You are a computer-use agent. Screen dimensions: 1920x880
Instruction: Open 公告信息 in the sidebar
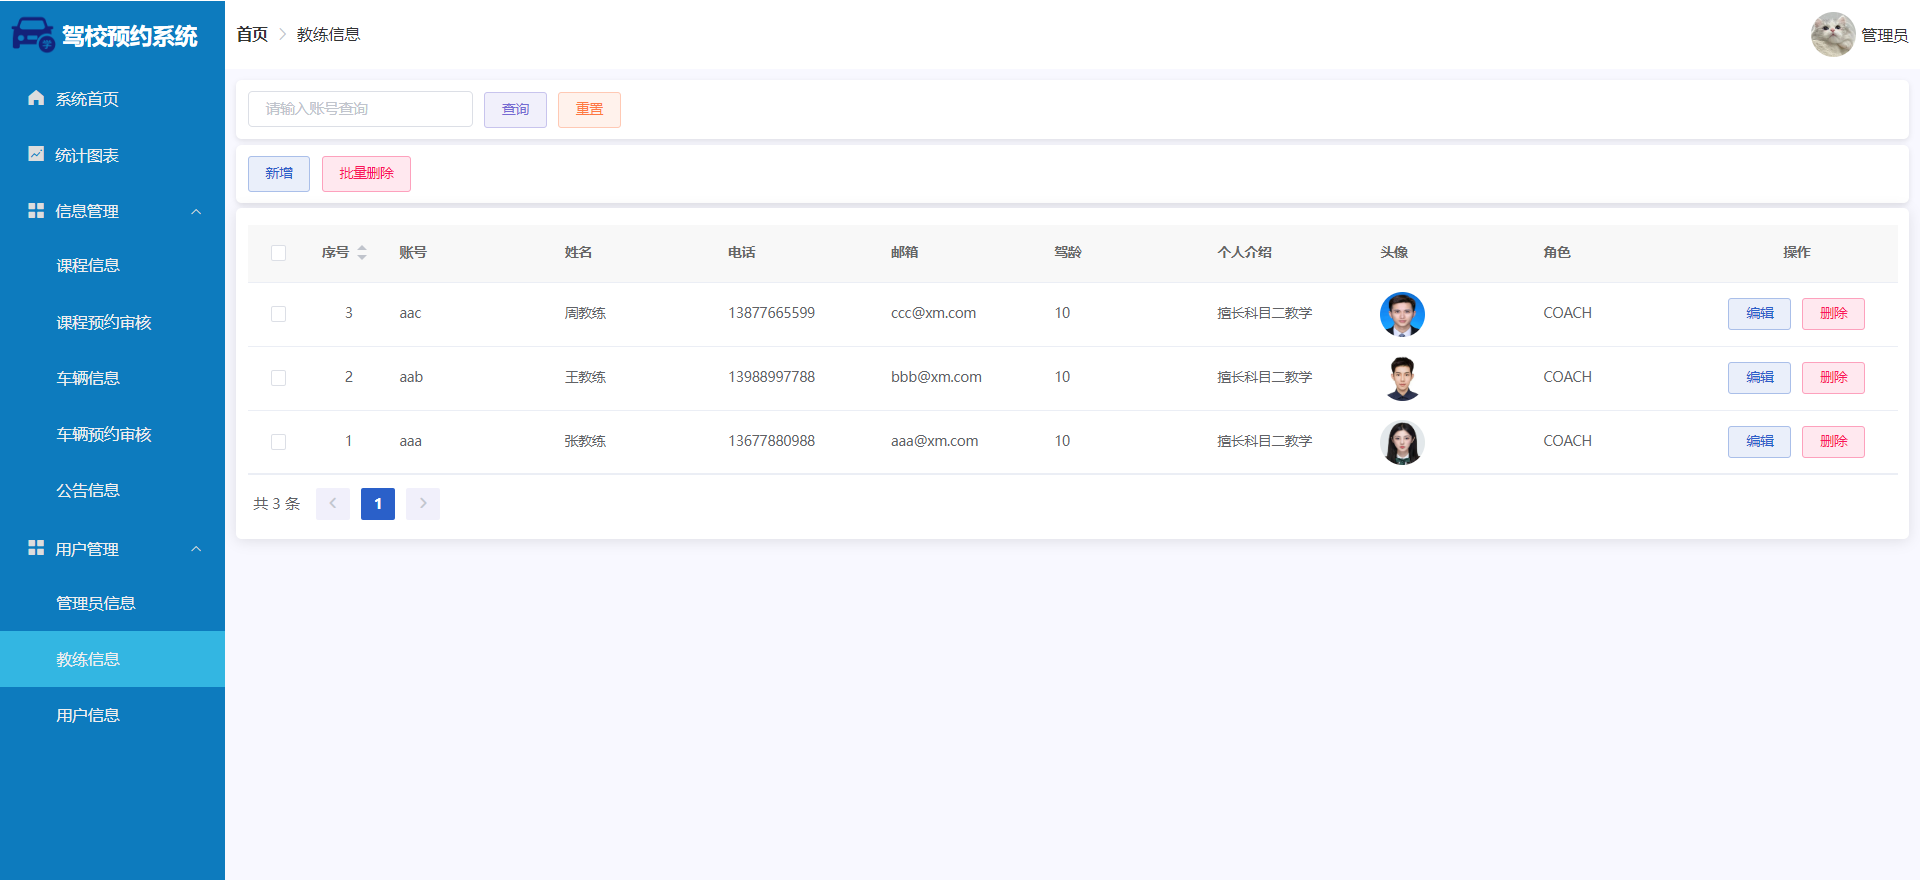click(x=112, y=490)
